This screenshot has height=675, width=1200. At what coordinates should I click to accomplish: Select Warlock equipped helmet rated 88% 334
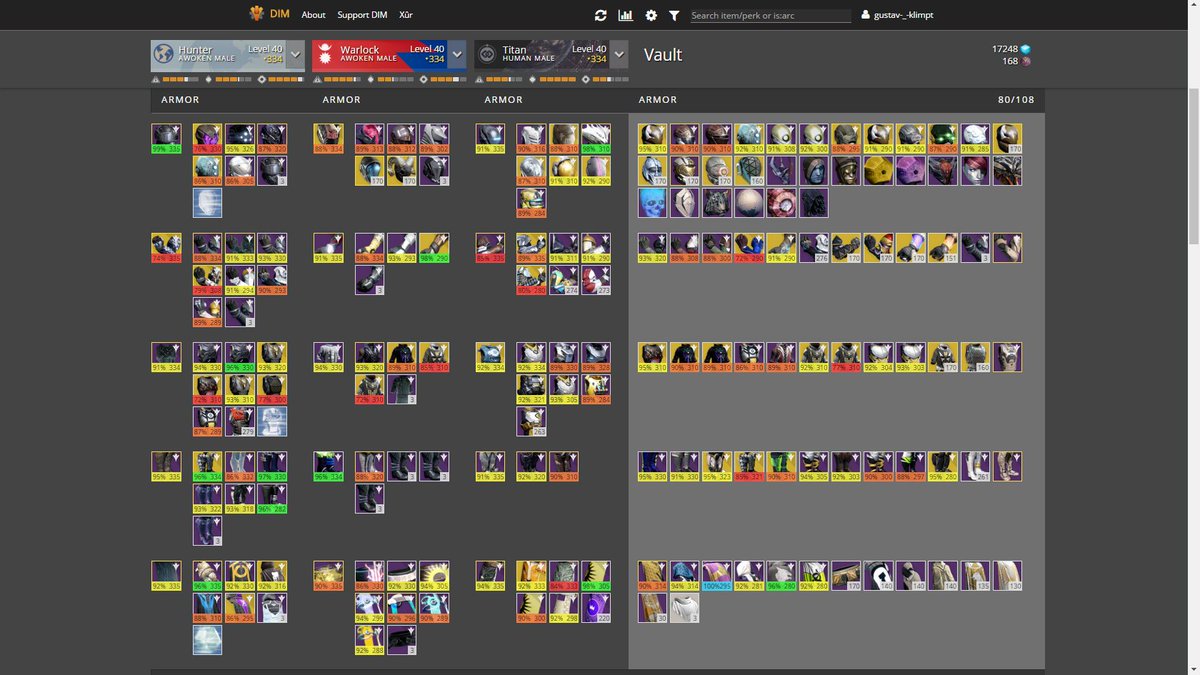328,139
